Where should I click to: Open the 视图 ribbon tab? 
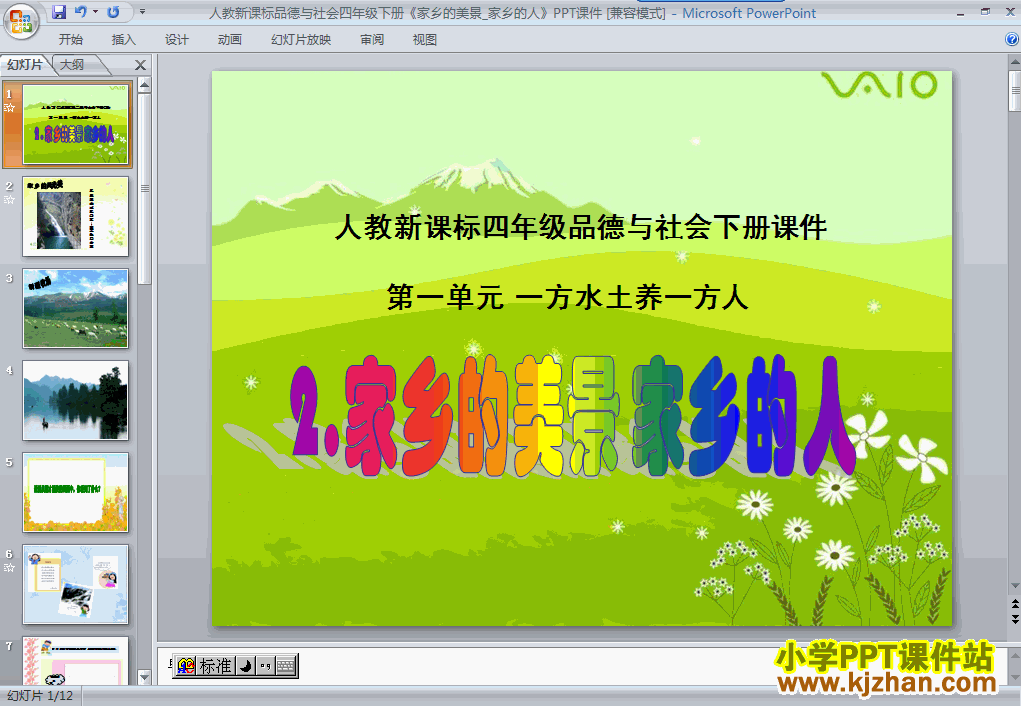click(425, 40)
